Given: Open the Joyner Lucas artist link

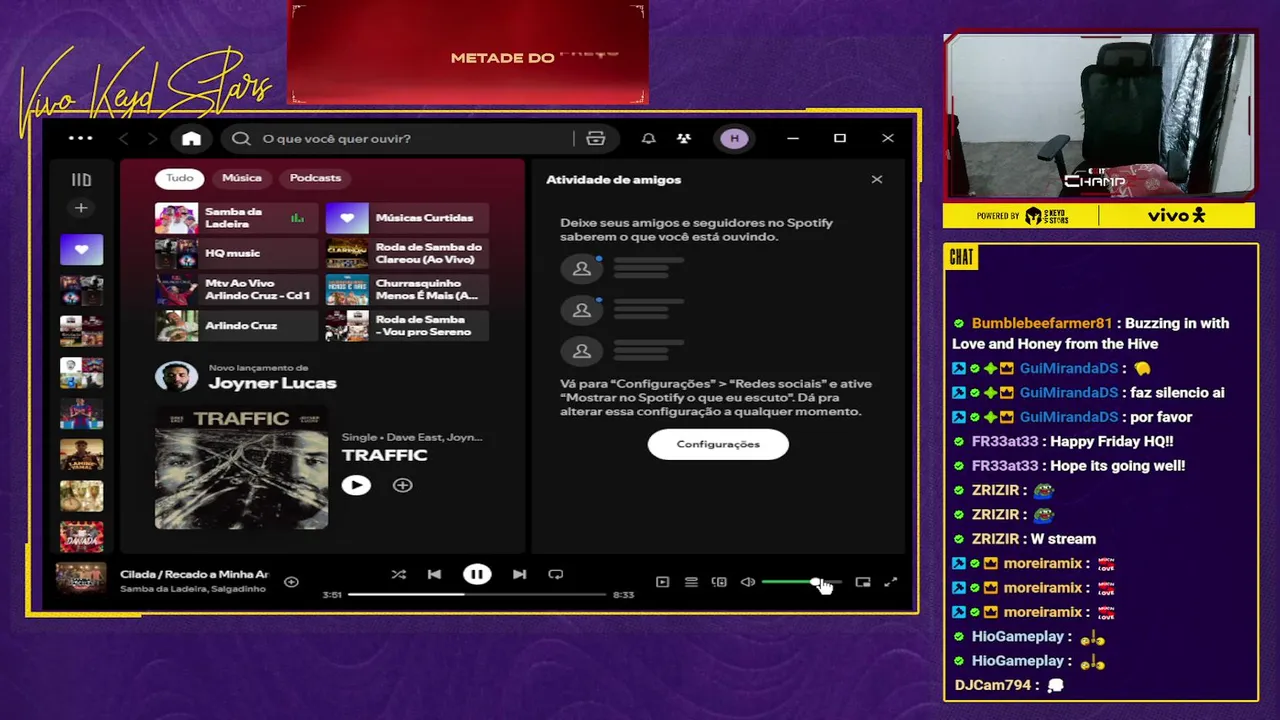Looking at the screenshot, I should tap(272, 384).
